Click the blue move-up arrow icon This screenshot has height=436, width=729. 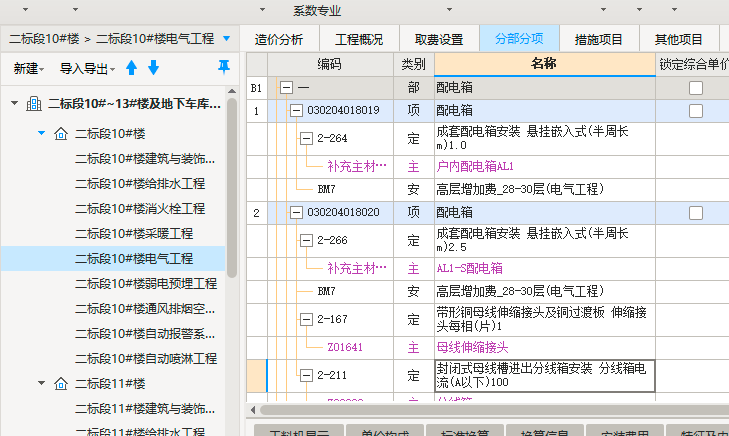132,68
